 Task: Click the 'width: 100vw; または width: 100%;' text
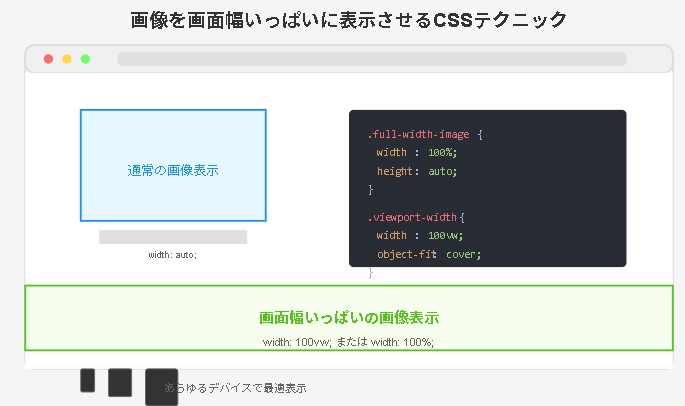pyautogui.click(x=349, y=341)
